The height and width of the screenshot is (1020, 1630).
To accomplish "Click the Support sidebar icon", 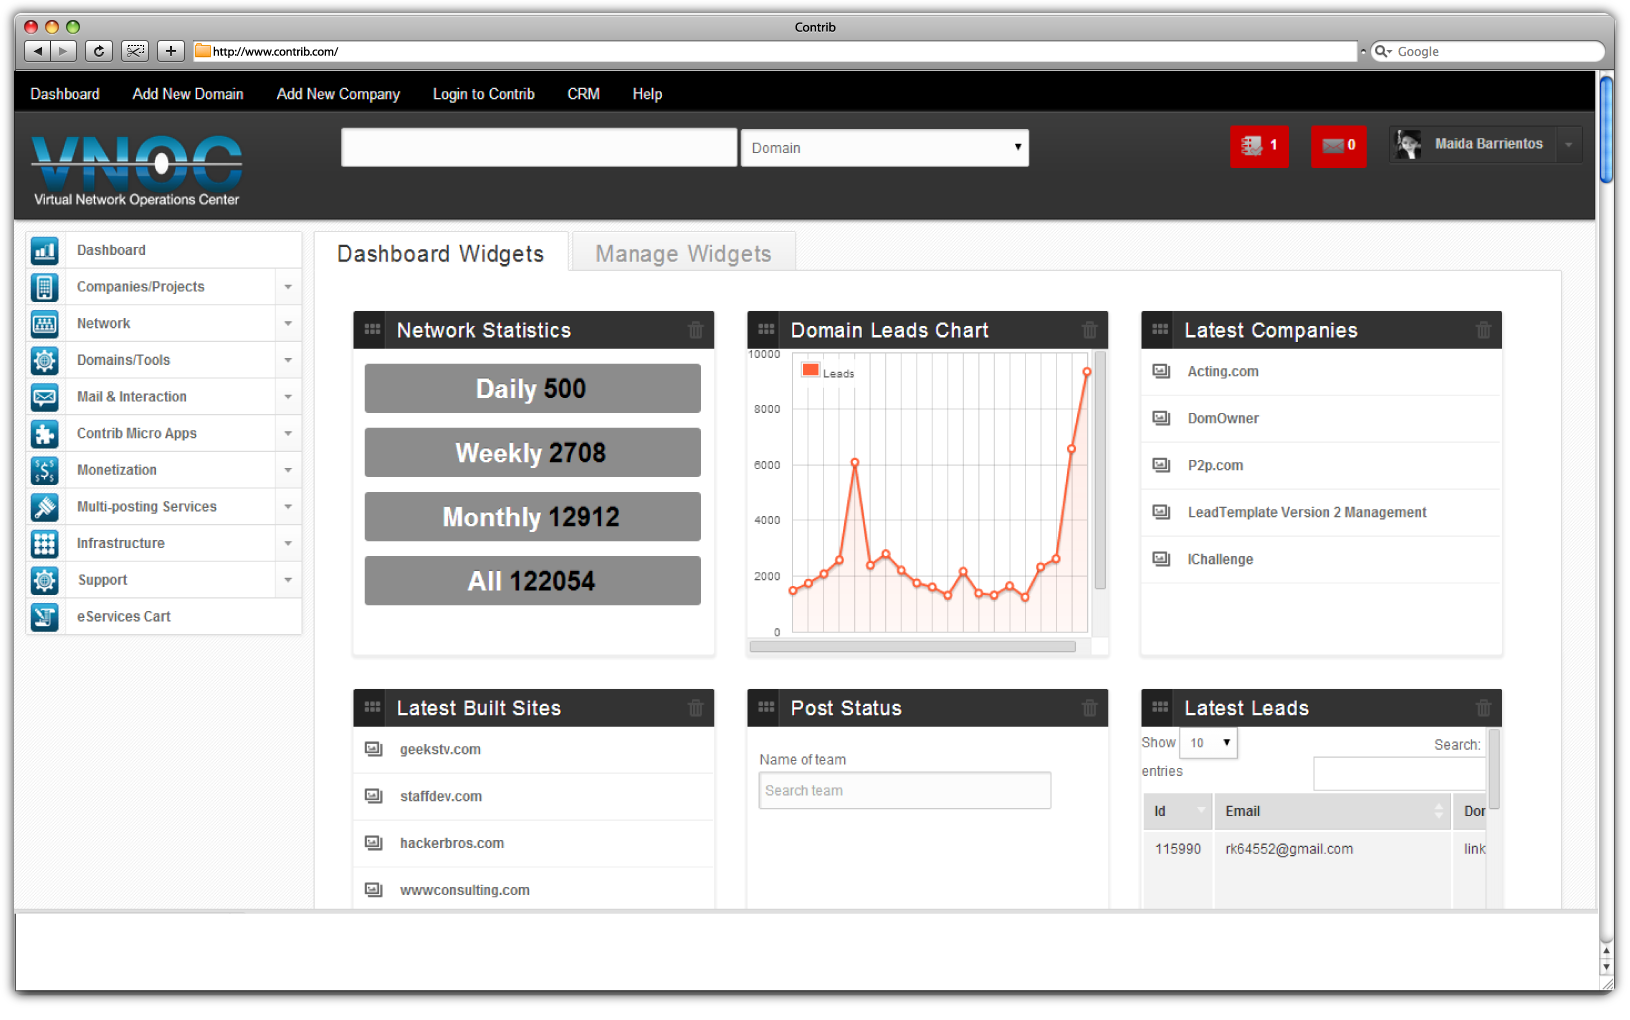I will (x=44, y=580).
